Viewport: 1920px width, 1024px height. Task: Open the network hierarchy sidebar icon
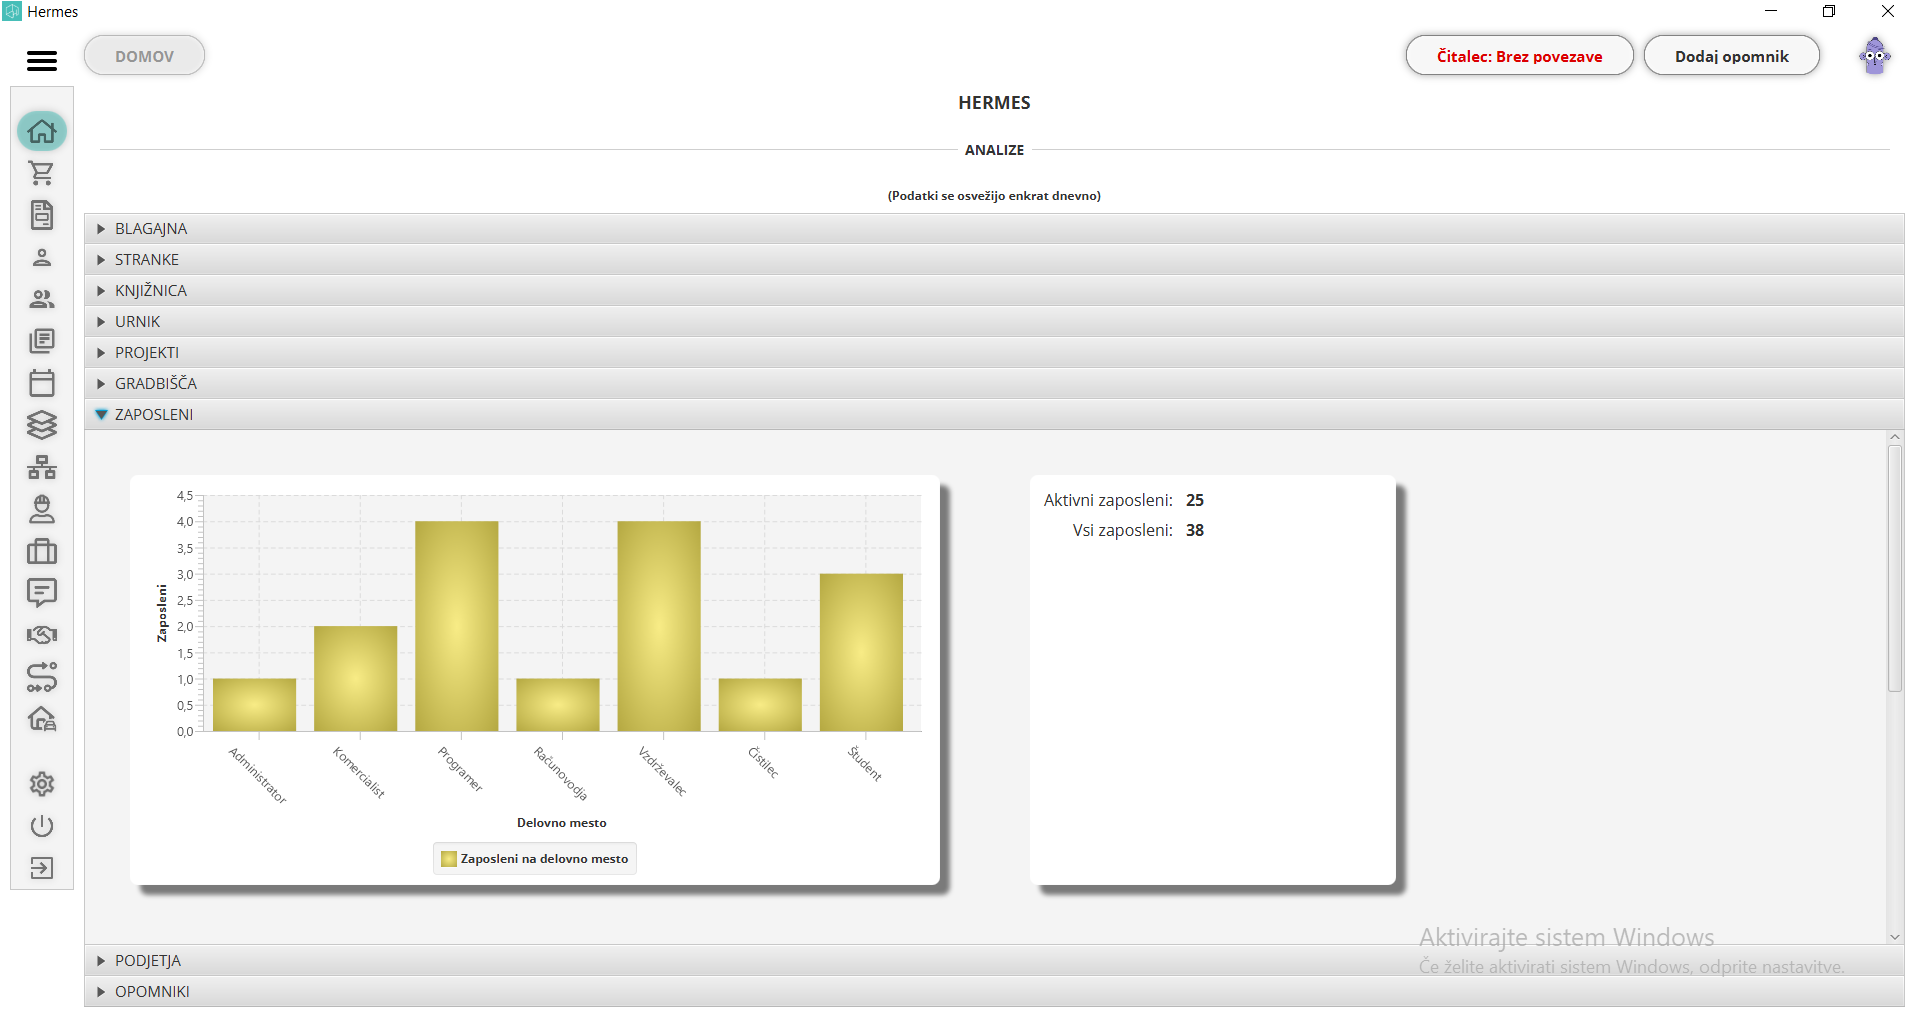[x=42, y=467]
